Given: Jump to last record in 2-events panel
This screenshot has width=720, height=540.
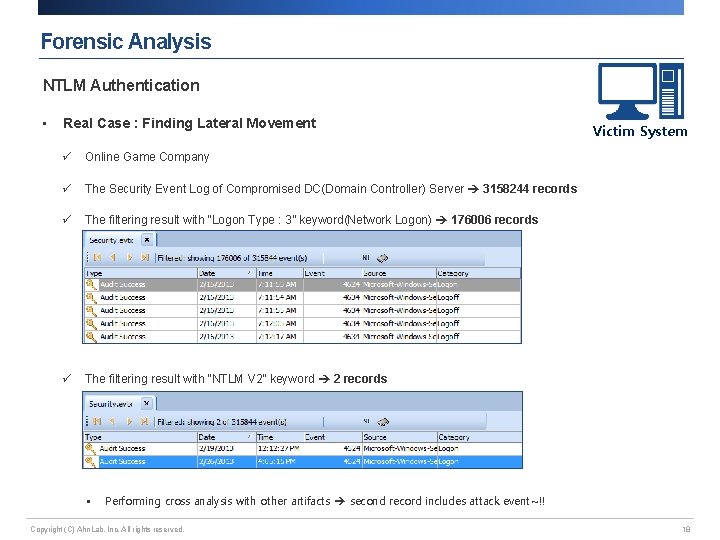Looking at the screenshot, I should coord(145,421).
